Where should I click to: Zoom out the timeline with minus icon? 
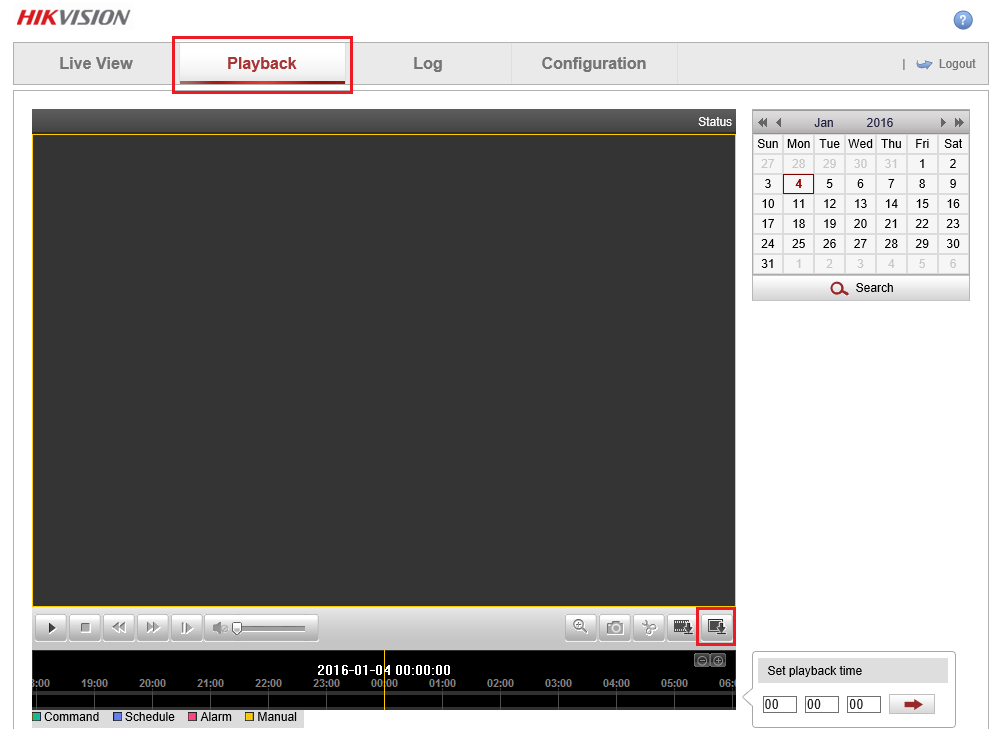tap(702, 660)
